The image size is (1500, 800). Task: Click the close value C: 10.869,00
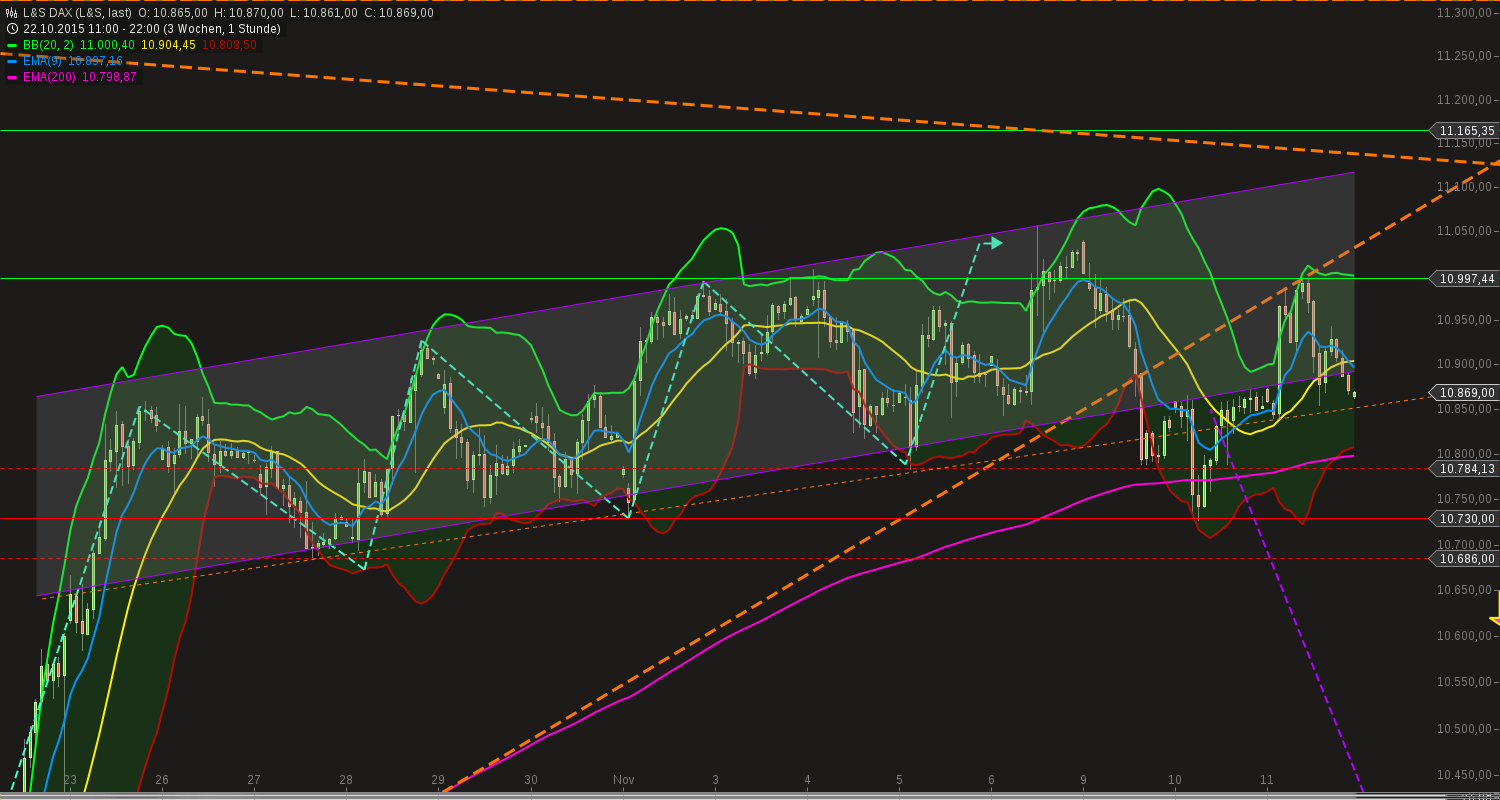[x=399, y=13]
